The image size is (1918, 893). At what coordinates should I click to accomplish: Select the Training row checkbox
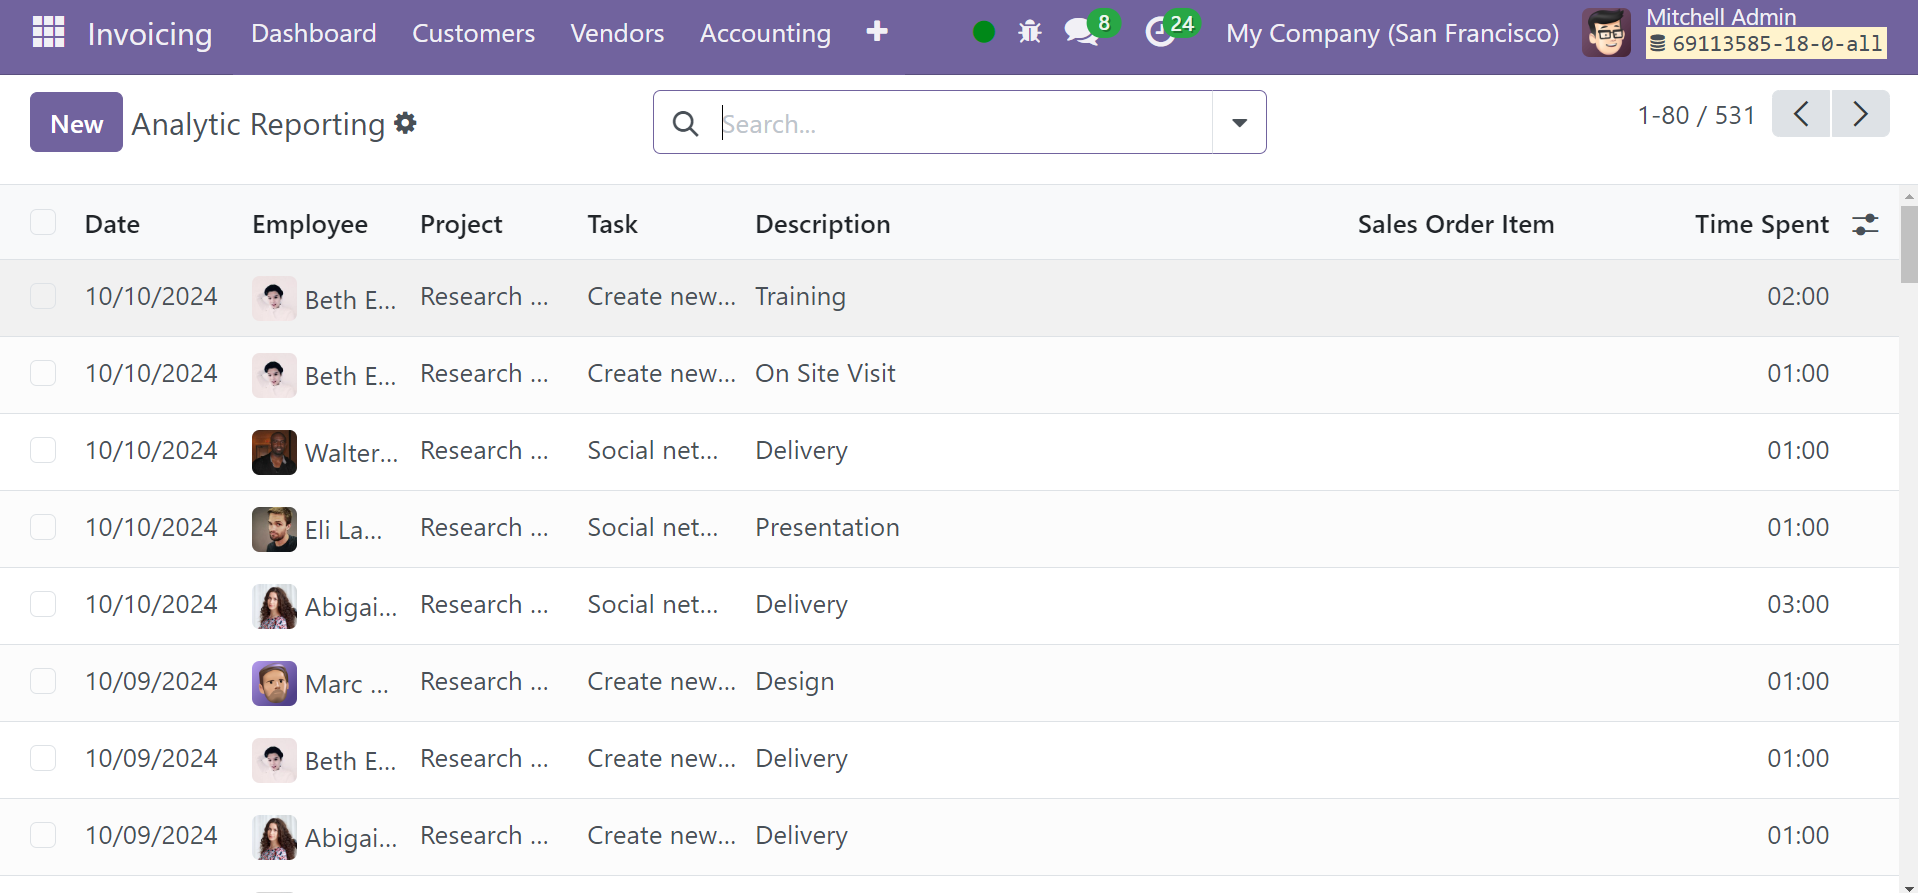point(43,296)
